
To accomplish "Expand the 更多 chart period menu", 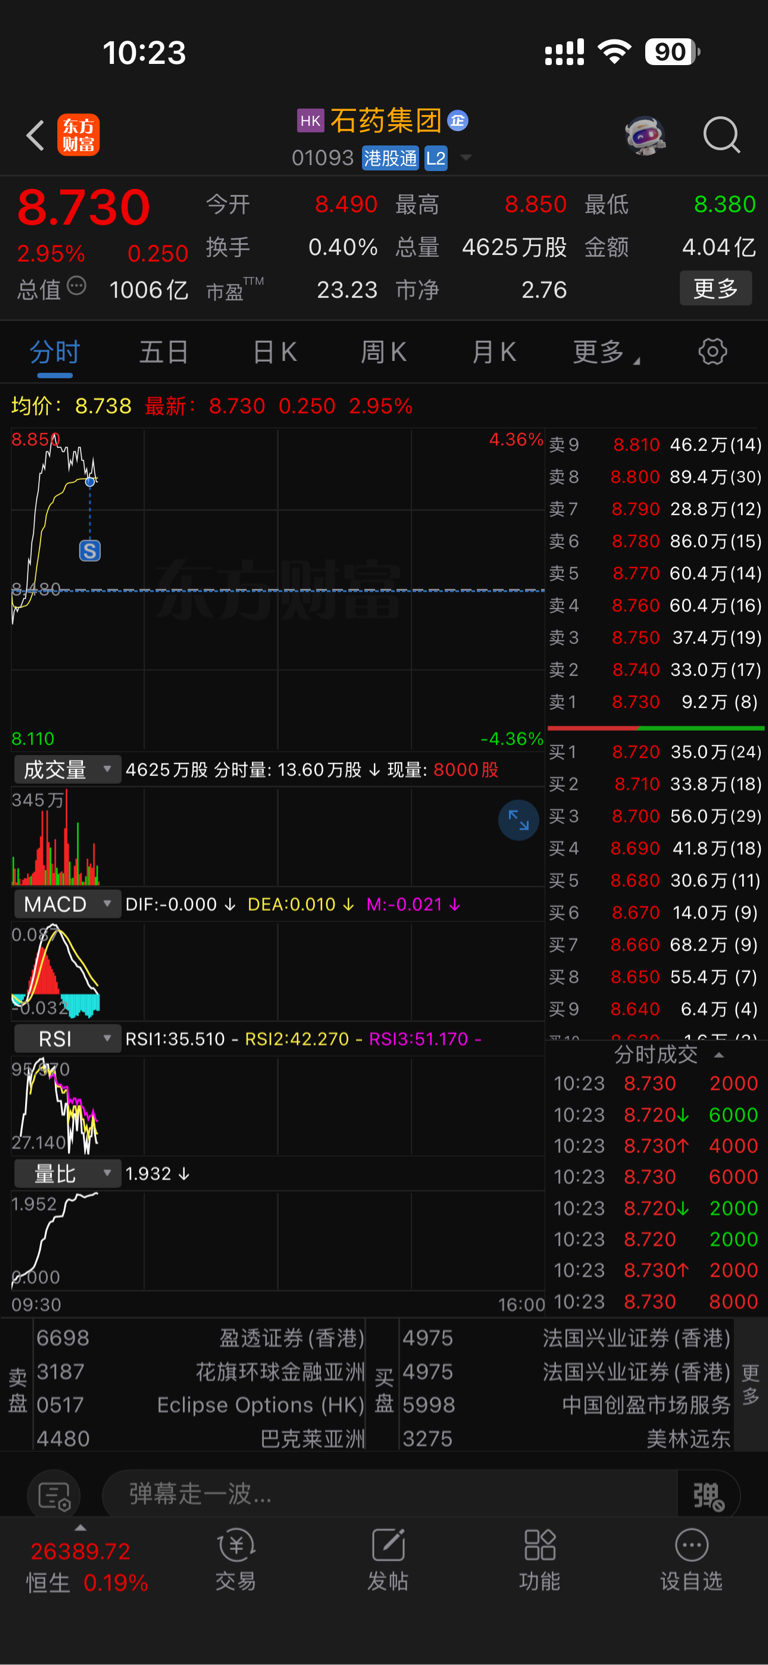I will [606, 352].
